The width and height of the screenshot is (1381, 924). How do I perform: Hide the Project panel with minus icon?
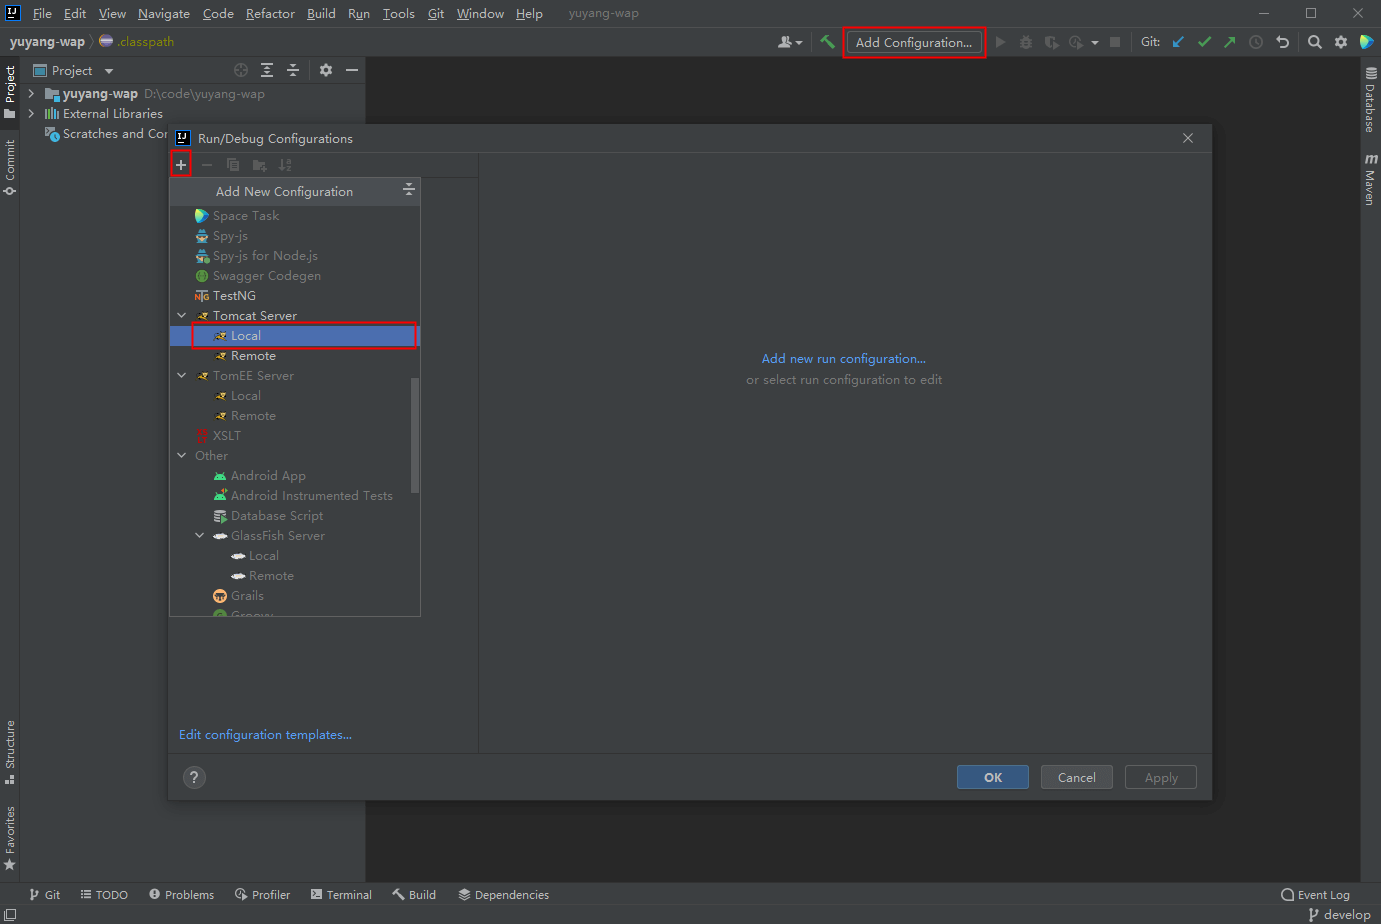[352, 70]
